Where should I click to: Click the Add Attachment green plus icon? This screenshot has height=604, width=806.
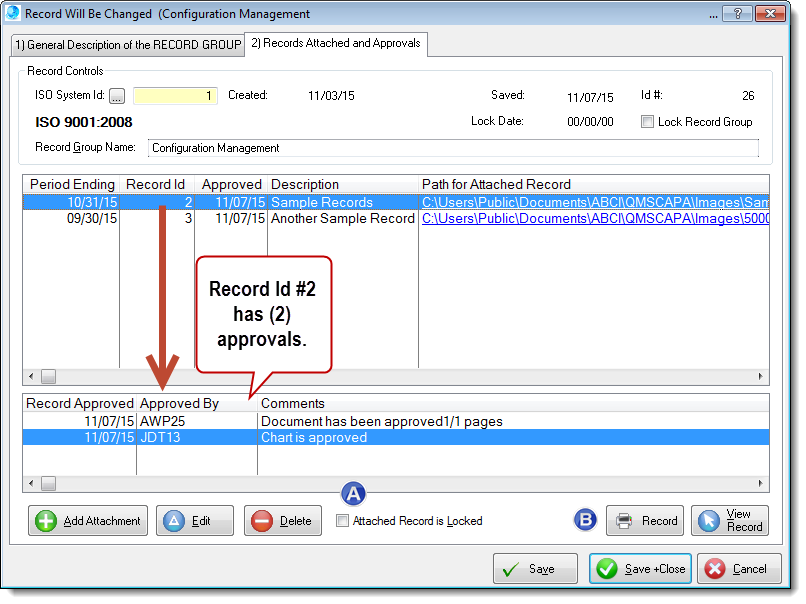48,520
